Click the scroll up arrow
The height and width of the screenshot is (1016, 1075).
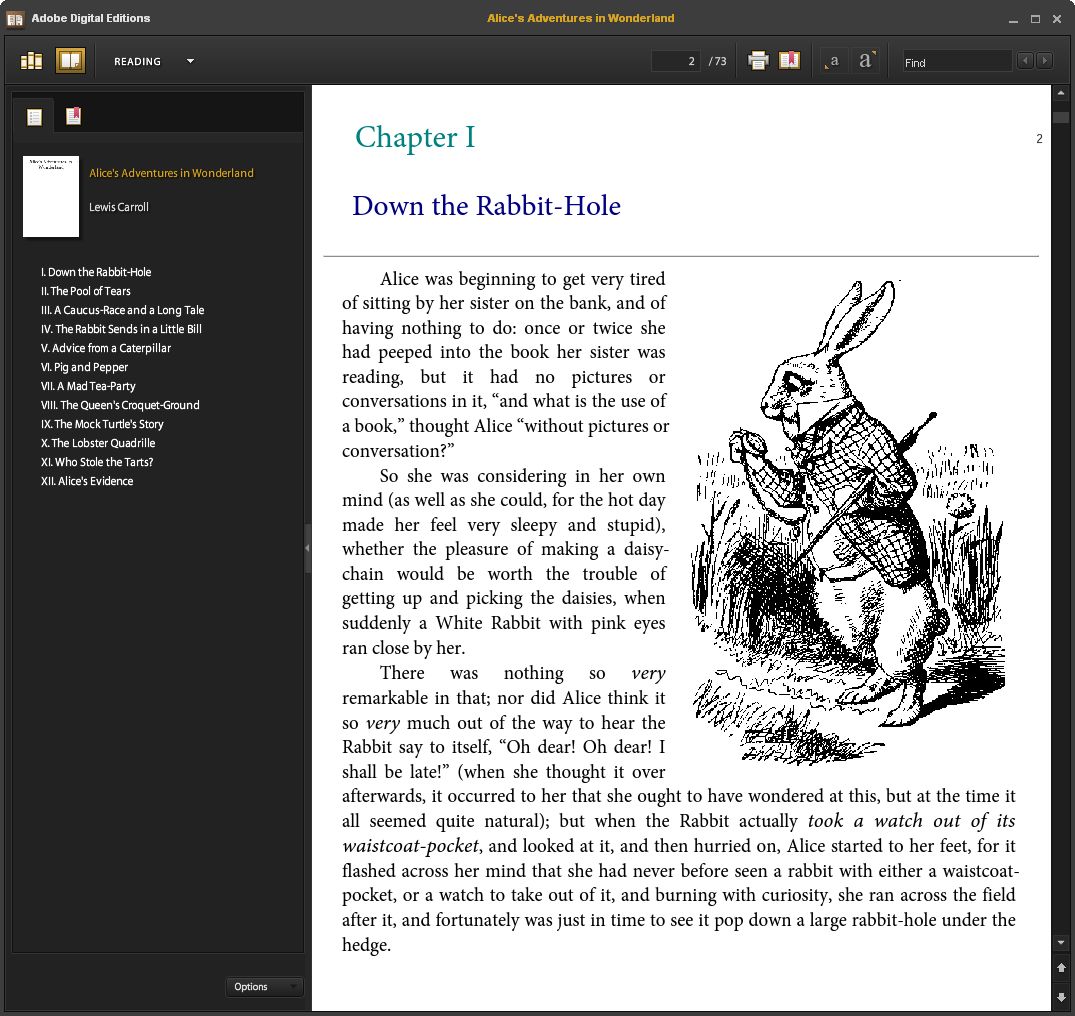click(x=1061, y=93)
